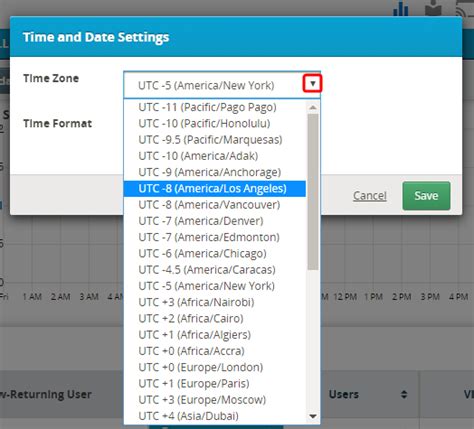Pick UTC +1 (Africa/Algiers)

tap(215, 335)
